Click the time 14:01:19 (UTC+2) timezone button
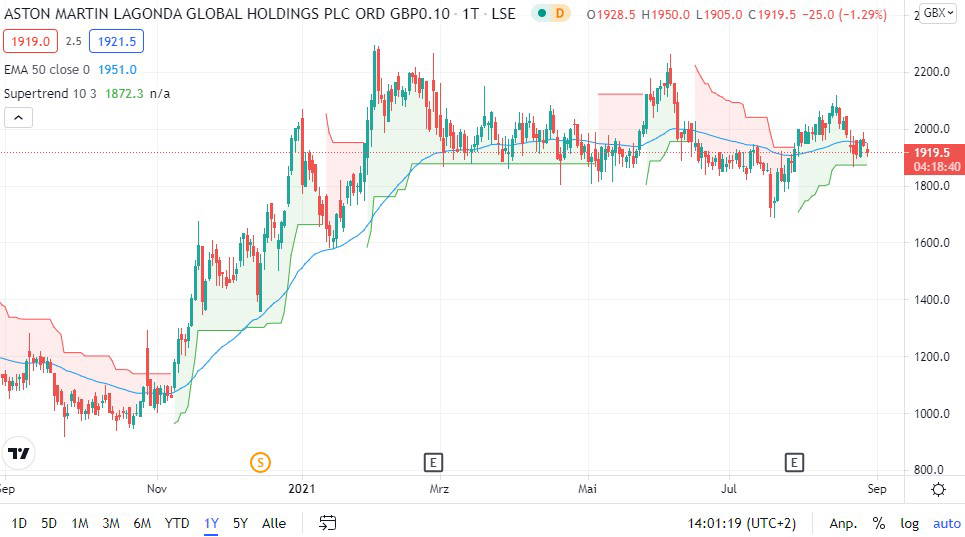This screenshot has height=537, width=965. pos(742,523)
